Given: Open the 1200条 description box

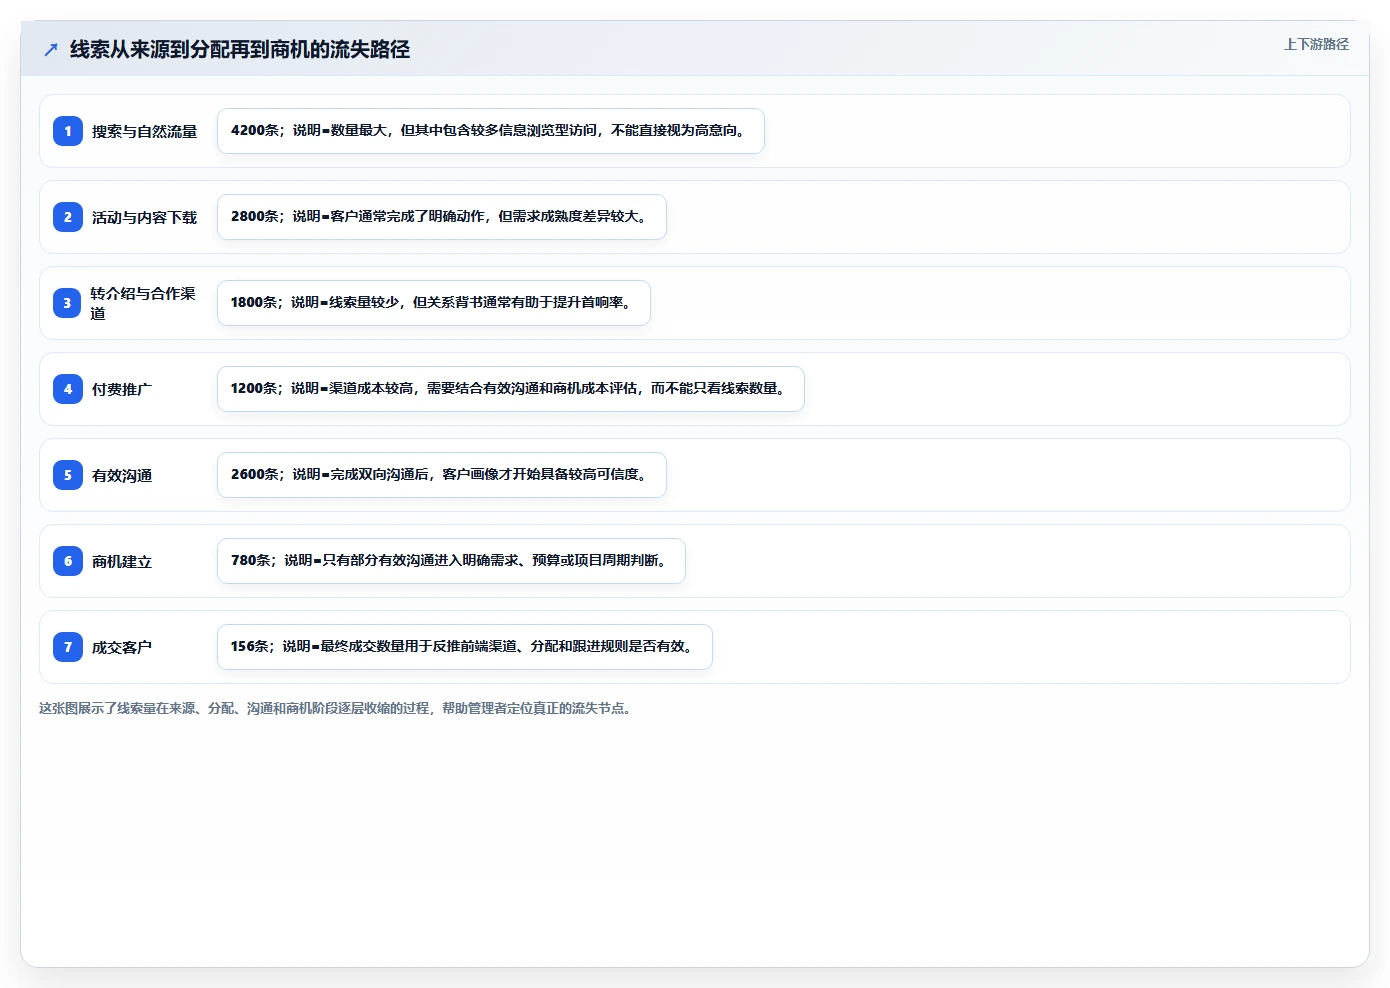Looking at the screenshot, I should pyautogui.click(x=511, y=389).
